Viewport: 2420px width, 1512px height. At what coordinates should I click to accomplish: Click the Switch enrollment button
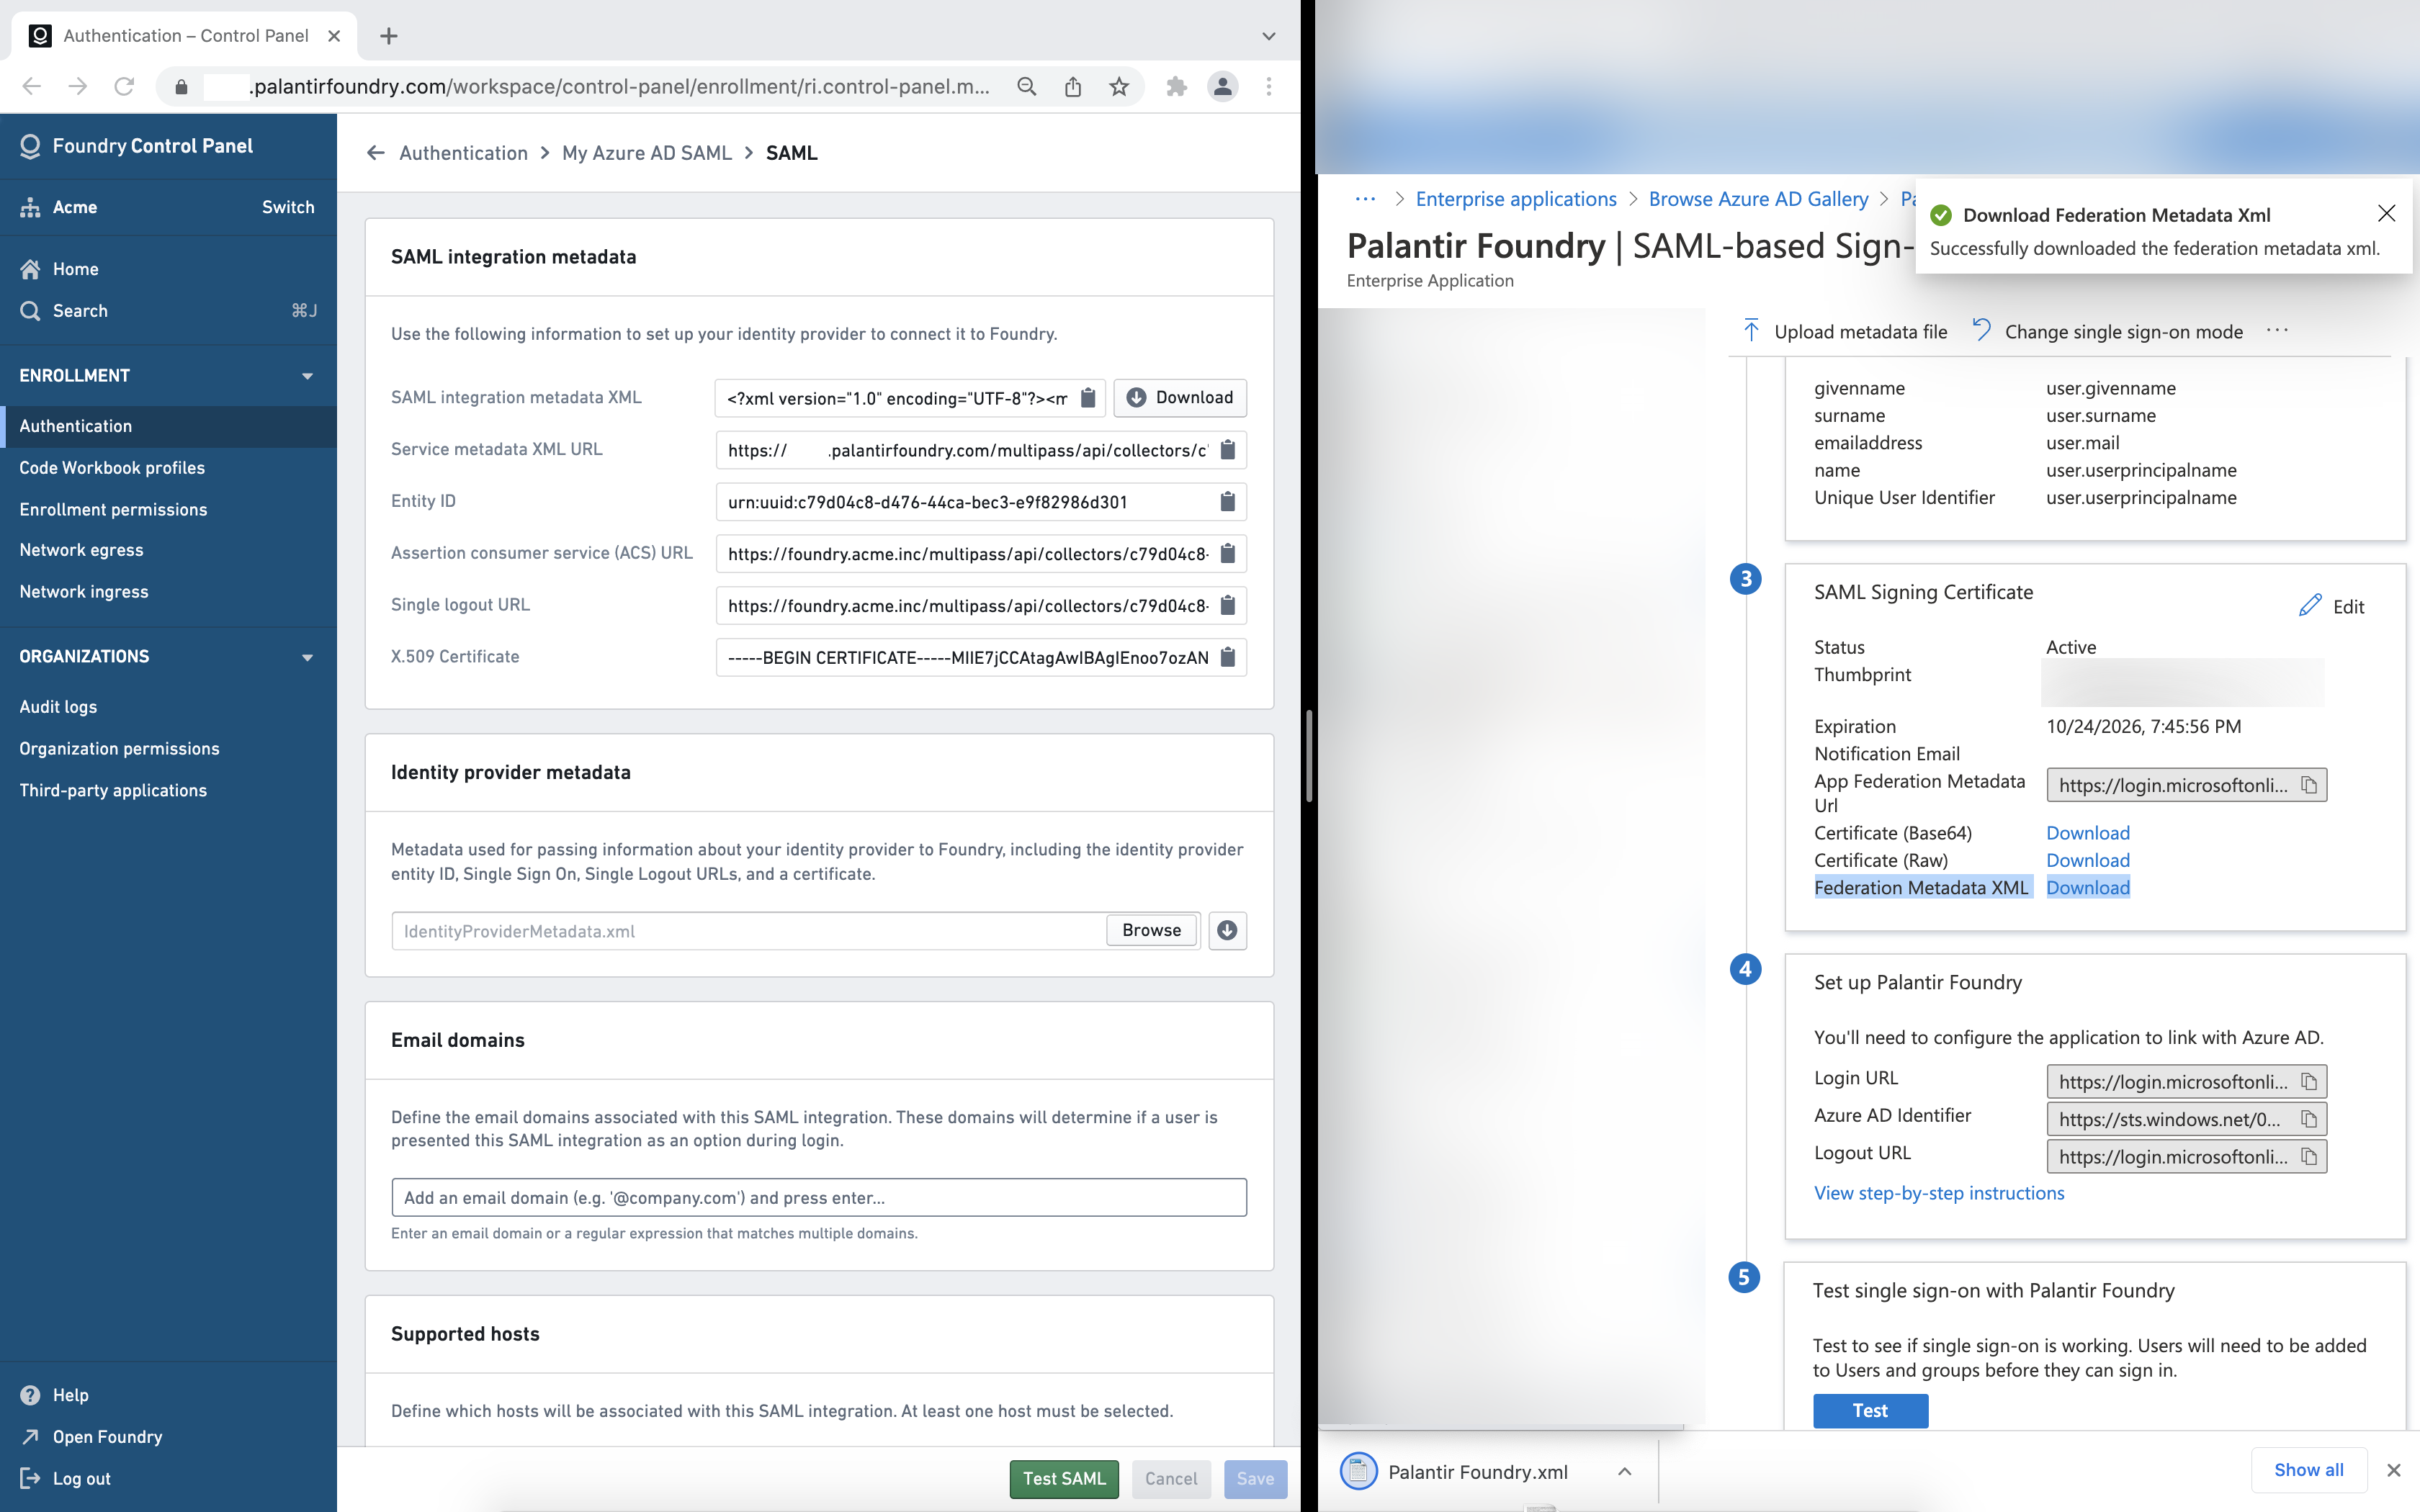coord(288,207)
